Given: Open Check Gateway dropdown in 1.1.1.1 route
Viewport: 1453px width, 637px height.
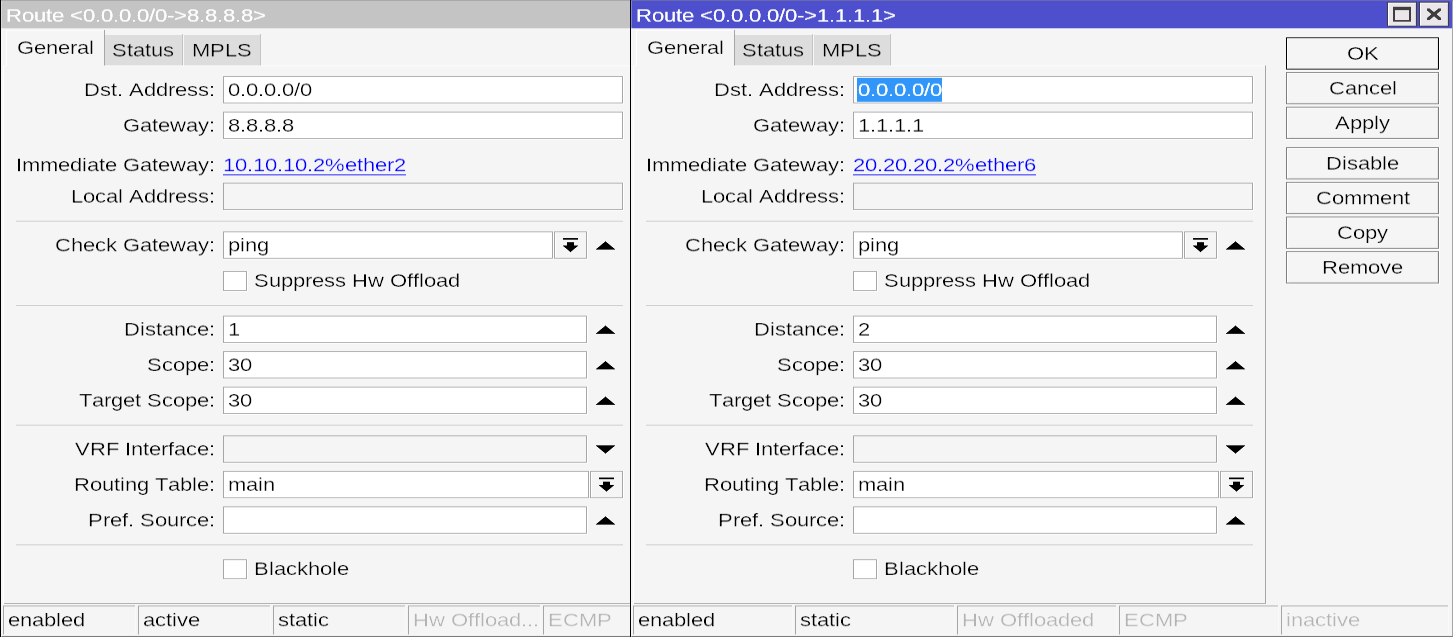Looking at the screenshot, I should pyautogui.click(x=1200, y=245).
